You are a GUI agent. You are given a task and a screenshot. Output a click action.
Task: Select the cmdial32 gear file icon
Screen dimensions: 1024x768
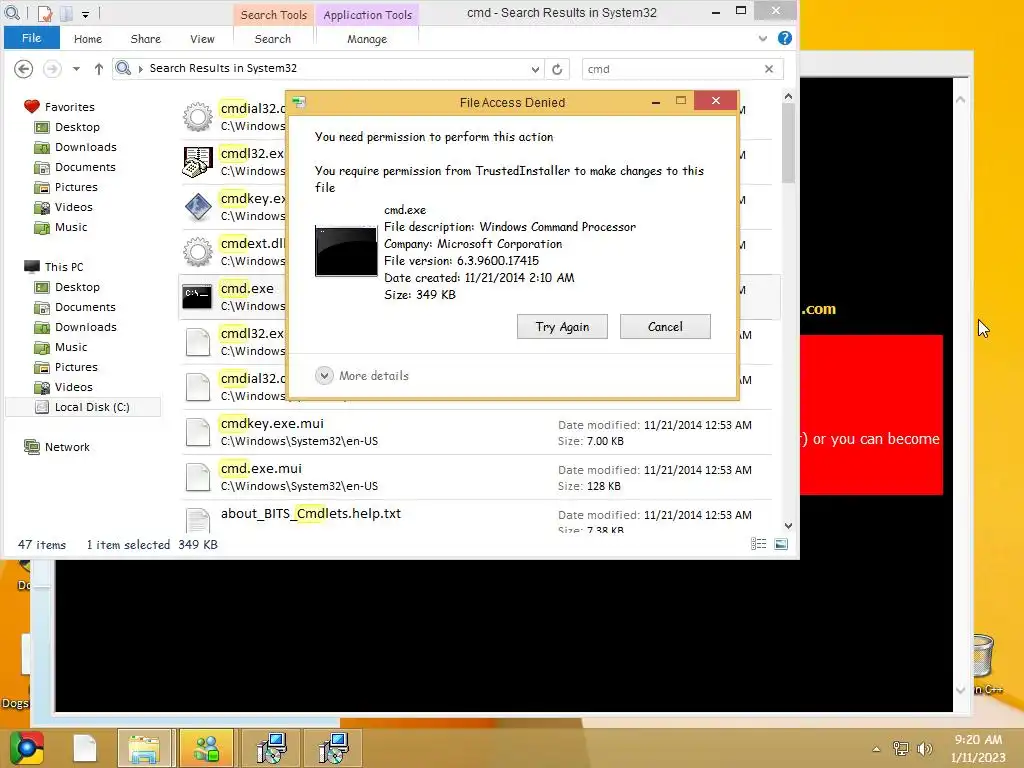point(197,117)
